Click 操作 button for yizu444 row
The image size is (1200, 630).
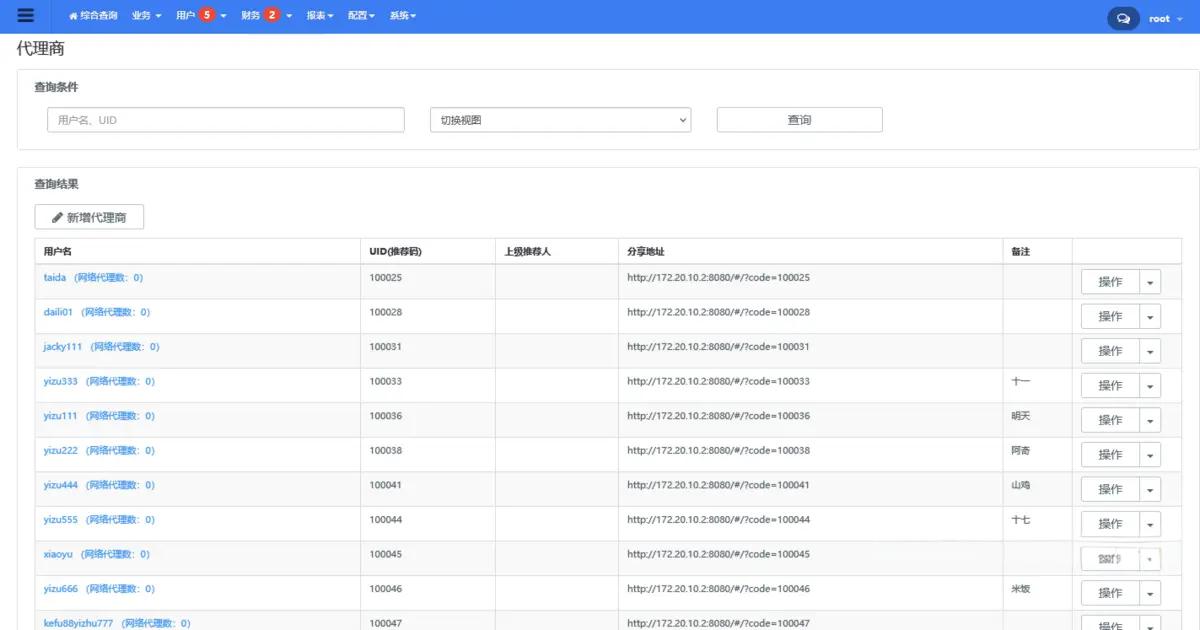tap(1110, 489)
